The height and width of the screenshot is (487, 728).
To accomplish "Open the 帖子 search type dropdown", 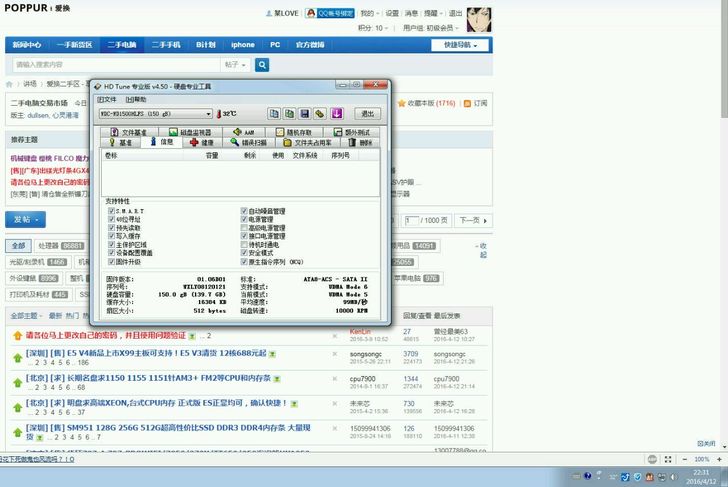I will click(x=235, y=65).
